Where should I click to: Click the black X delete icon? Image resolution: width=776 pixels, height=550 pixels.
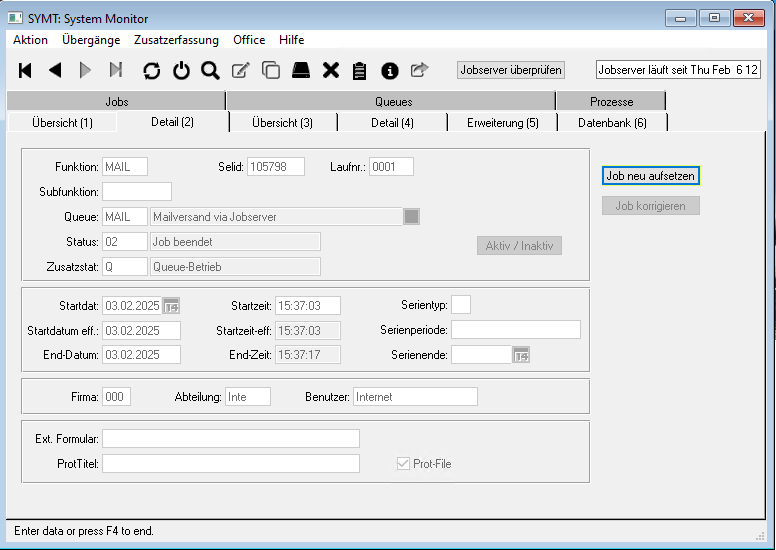pos(331,70)
